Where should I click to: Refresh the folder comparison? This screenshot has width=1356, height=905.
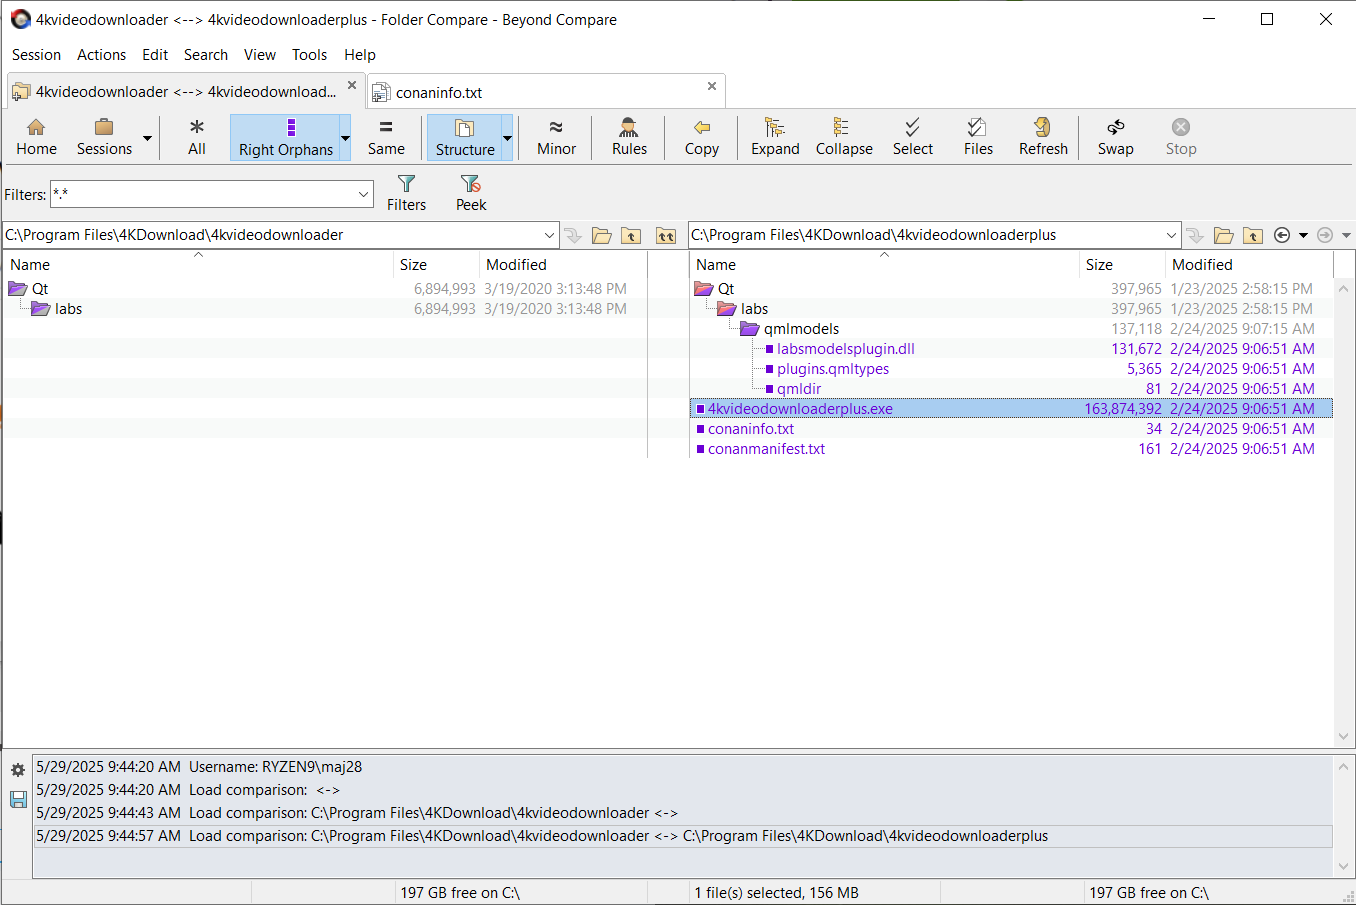tap(1043, 137)
